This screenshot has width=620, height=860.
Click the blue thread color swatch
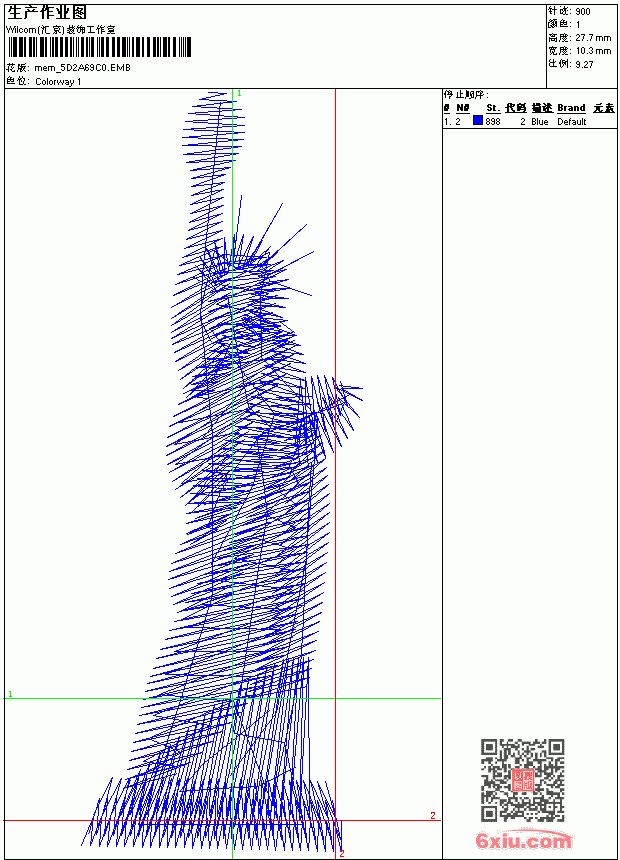478,120
